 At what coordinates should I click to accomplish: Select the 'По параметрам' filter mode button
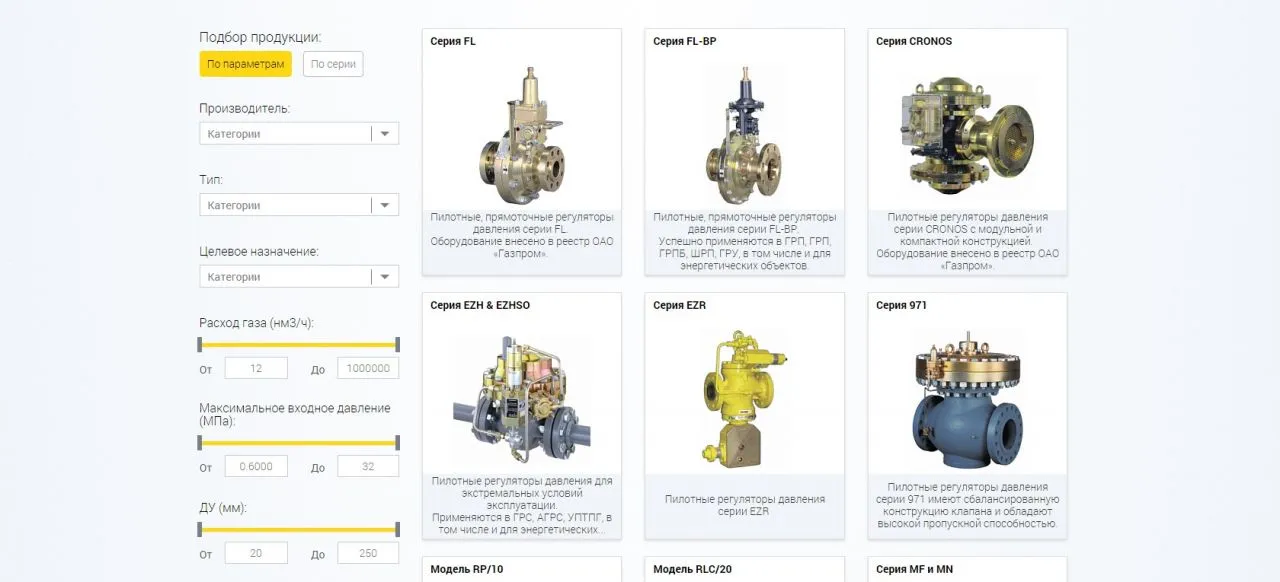coord(245,64)
